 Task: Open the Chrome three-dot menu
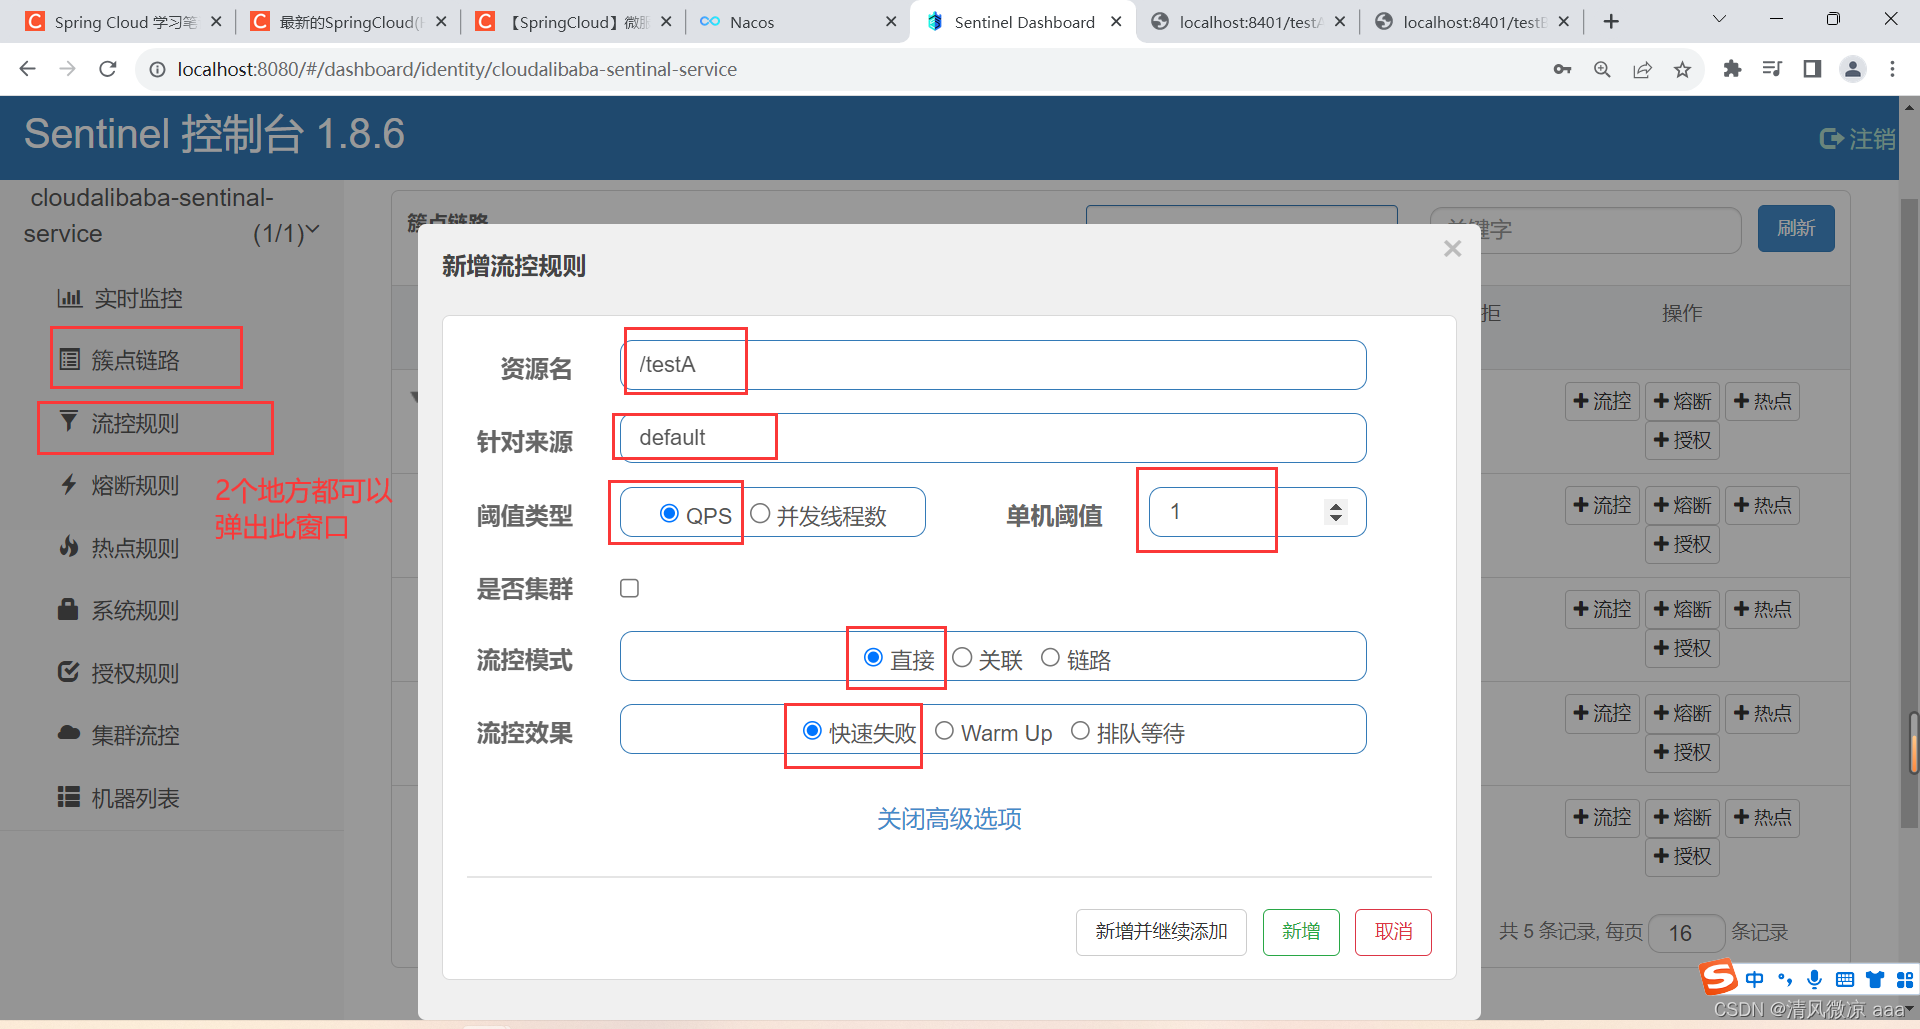coord(1892,69)
